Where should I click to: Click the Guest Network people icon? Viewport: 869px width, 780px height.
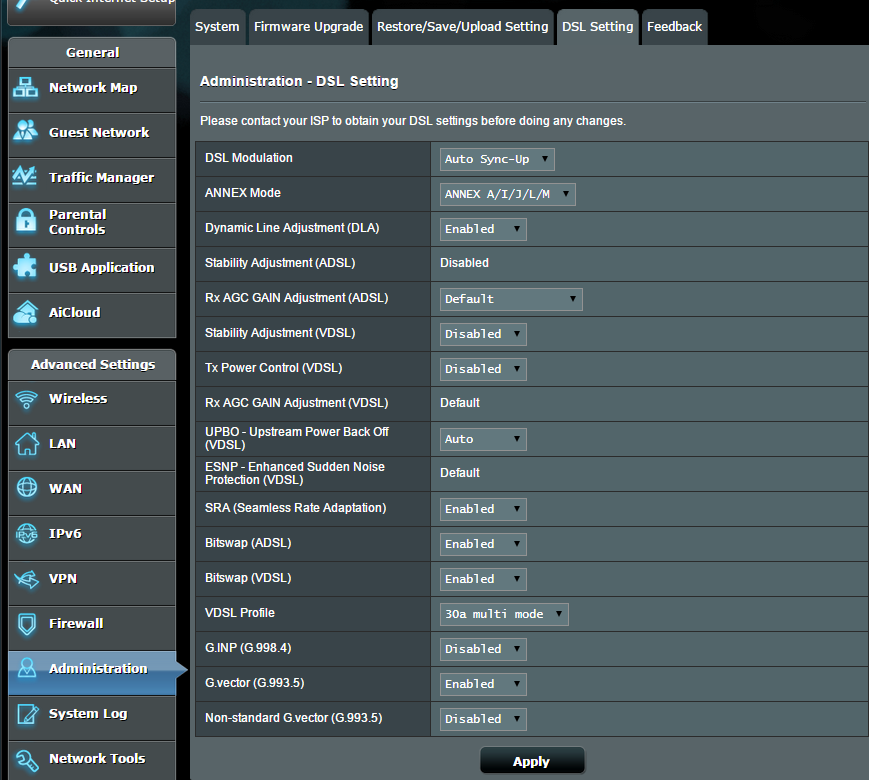click(x=25, y=132)
